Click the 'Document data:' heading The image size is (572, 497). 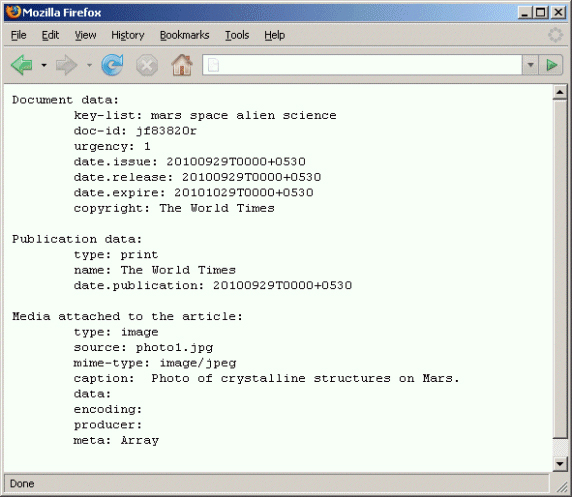[65, 100]
